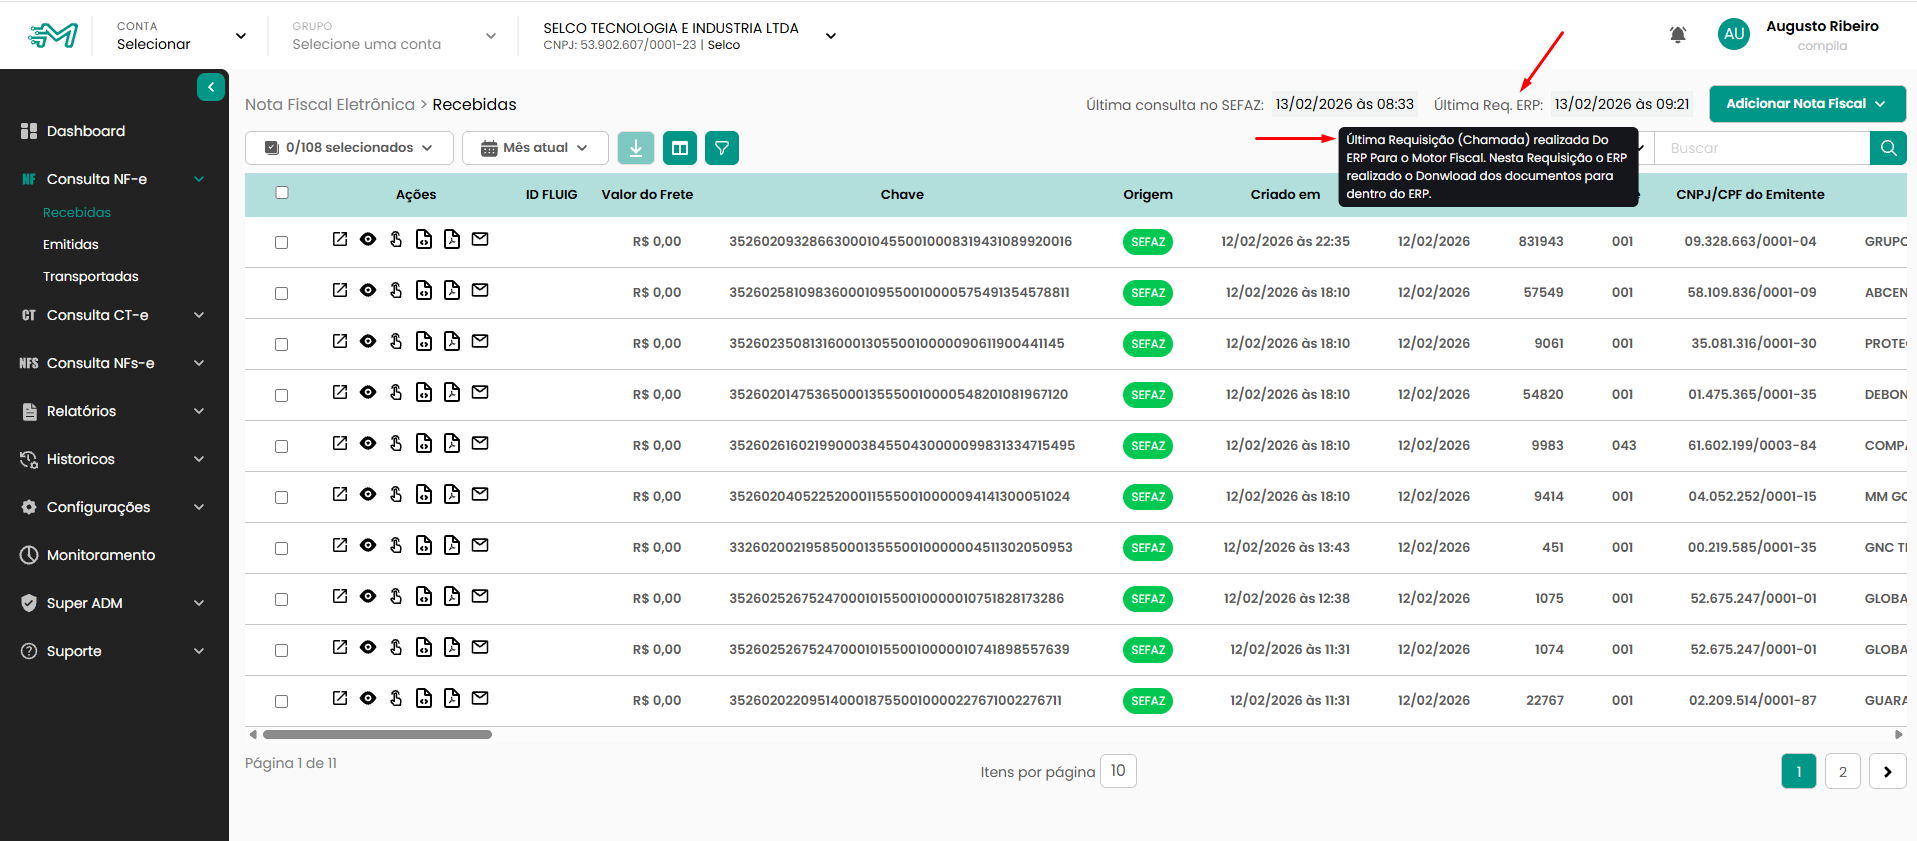Go to Monitoramento in the sidebar
Screen dimensions: 1917x841
[100, 555]
